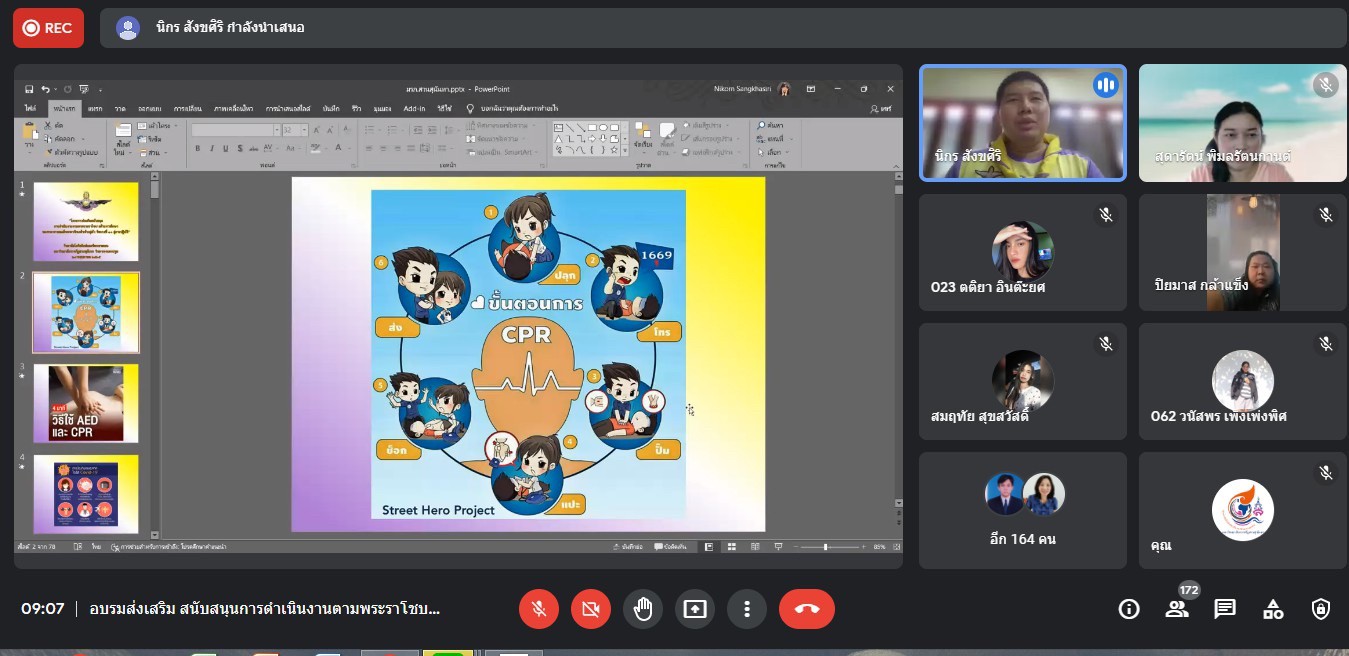Click the slide sorter view icon
This screenshot has height=656, width=1349.
731,547
